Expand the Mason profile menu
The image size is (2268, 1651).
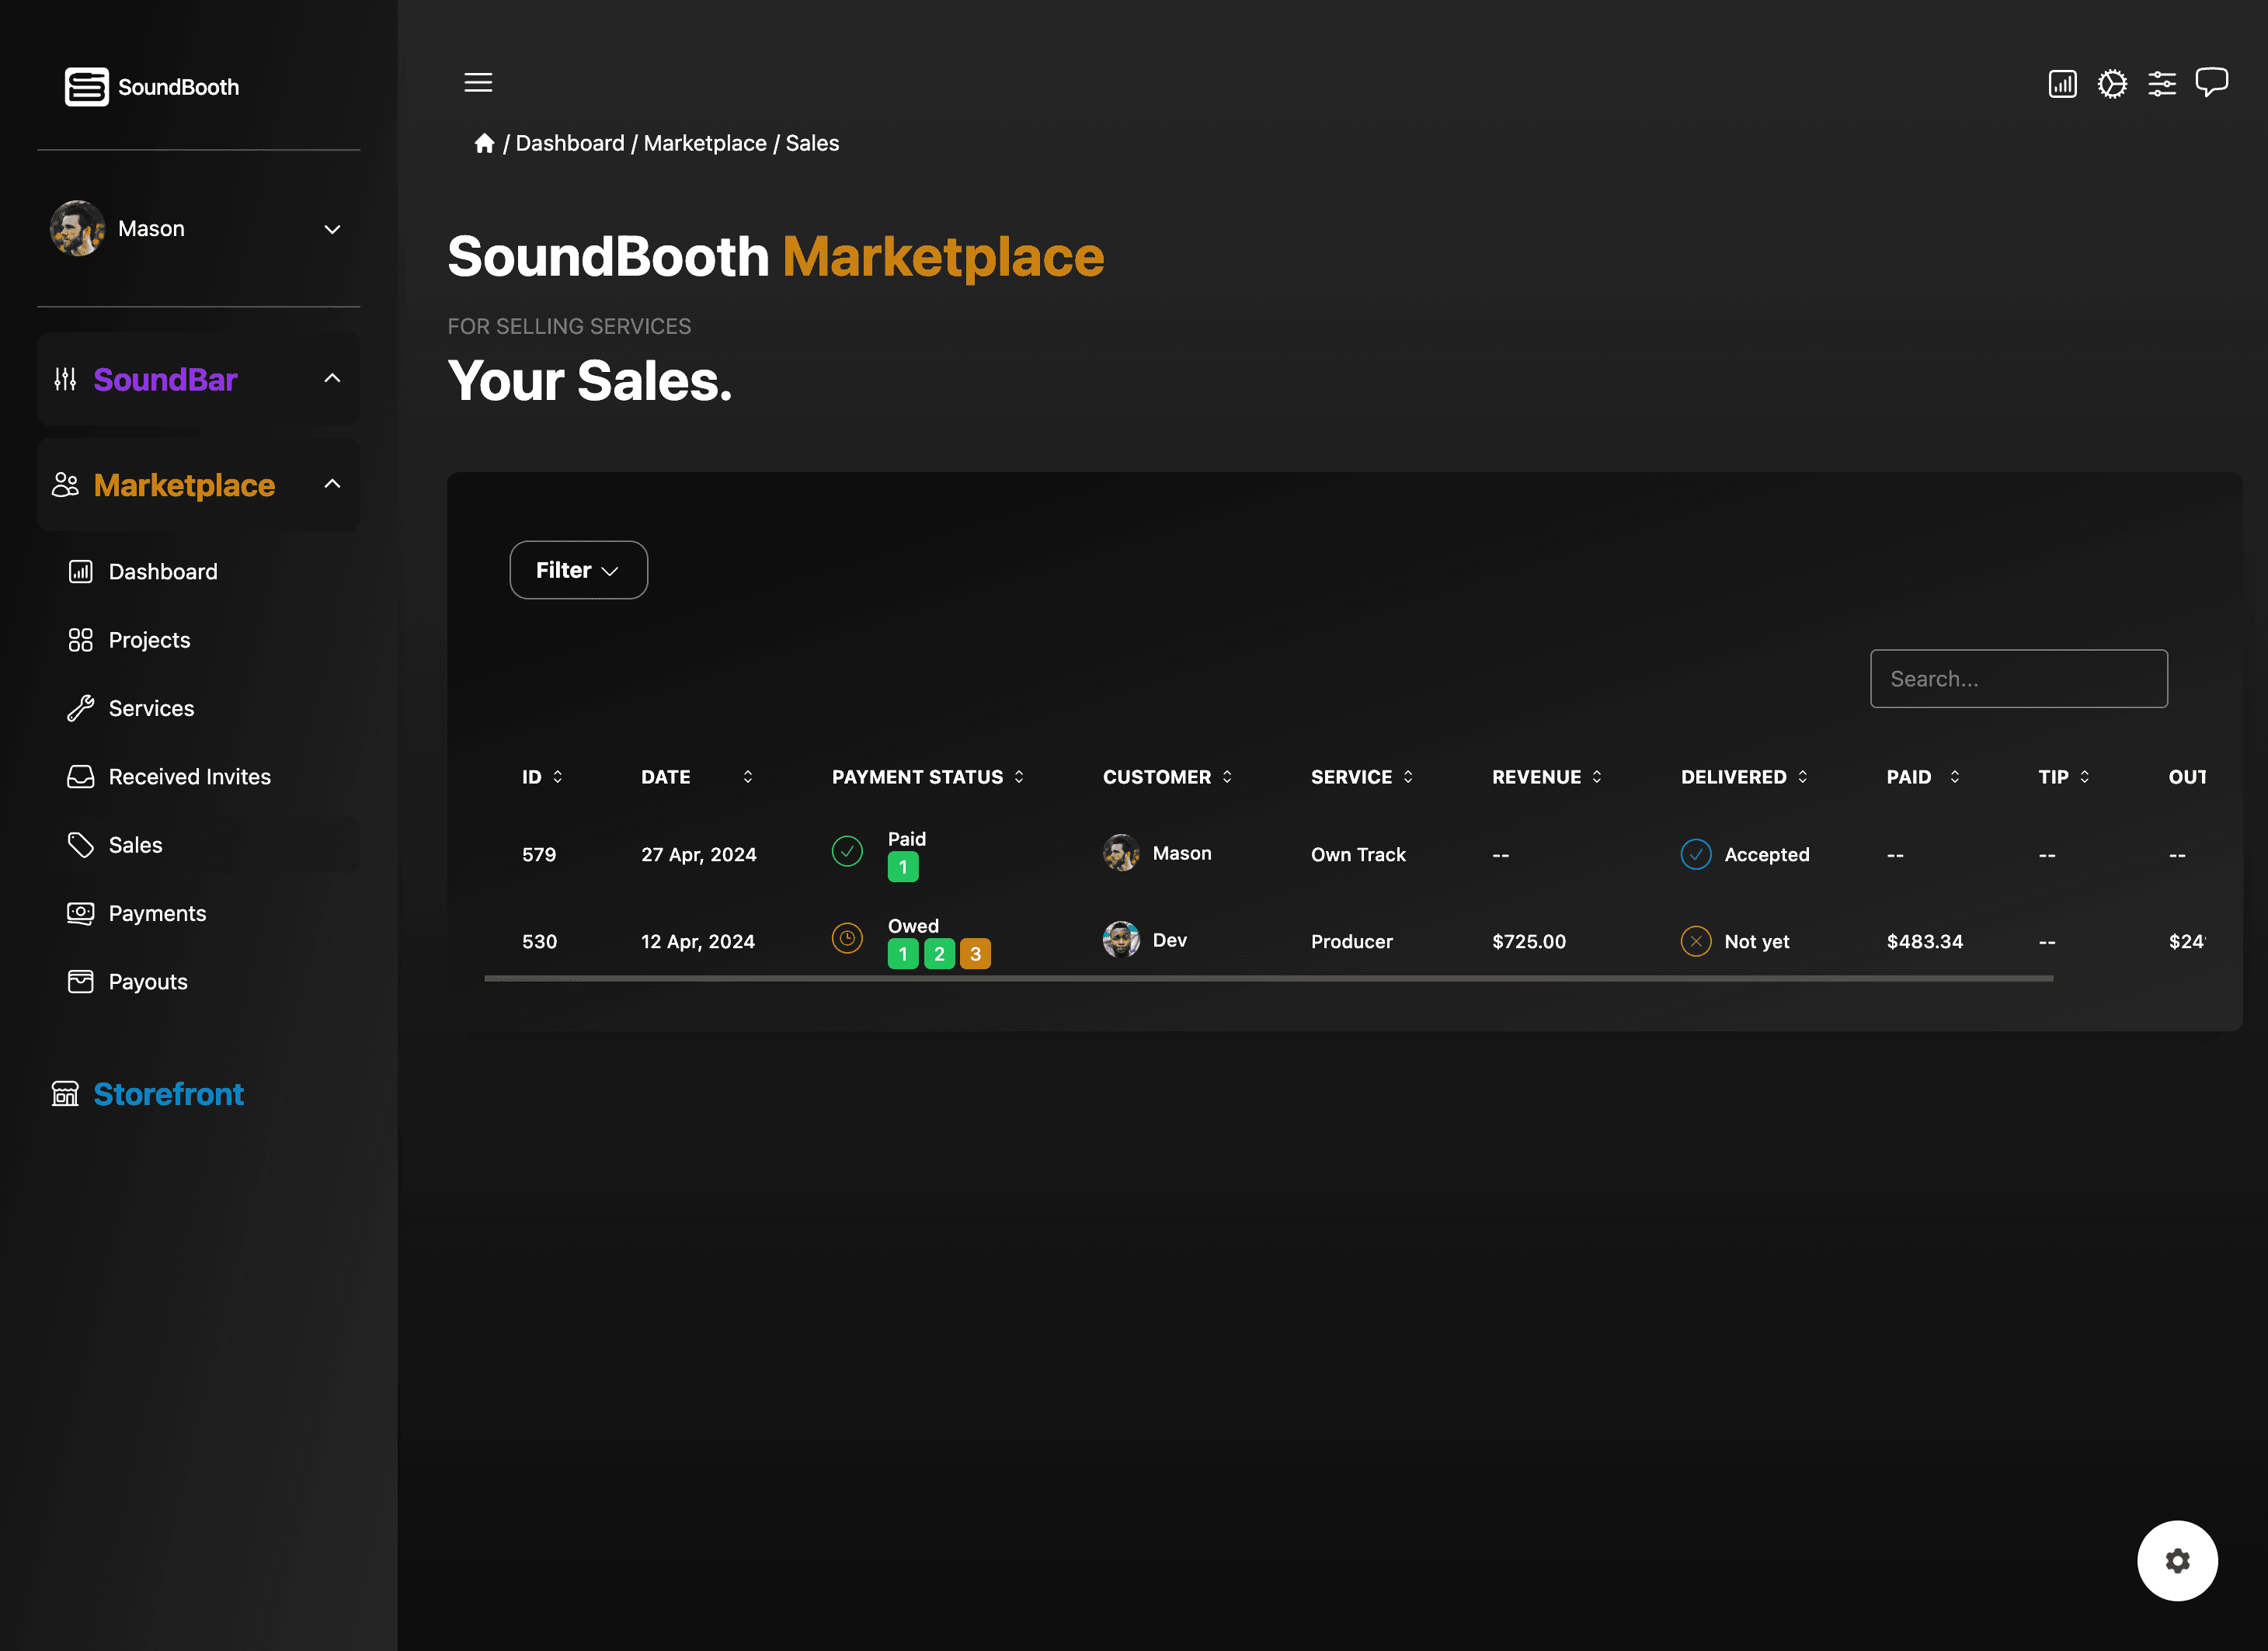pos(332,229)
